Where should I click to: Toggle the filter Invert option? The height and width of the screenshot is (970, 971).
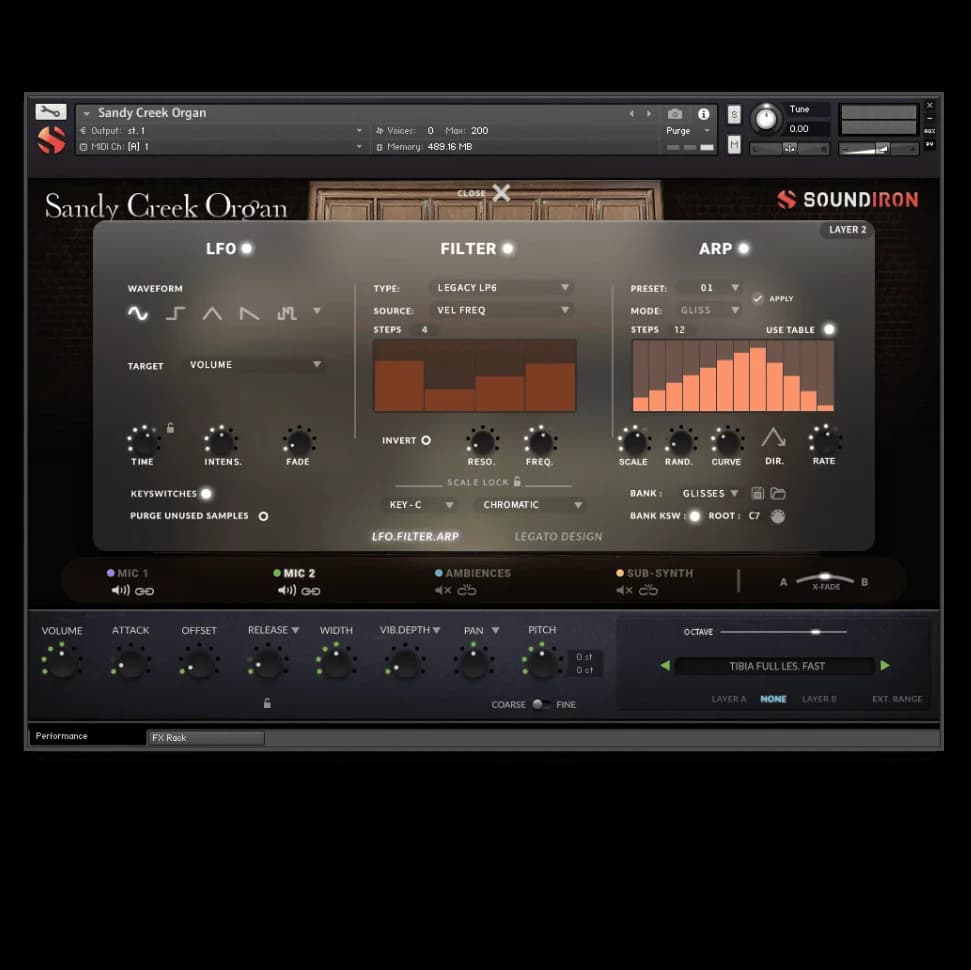(425, 440)
